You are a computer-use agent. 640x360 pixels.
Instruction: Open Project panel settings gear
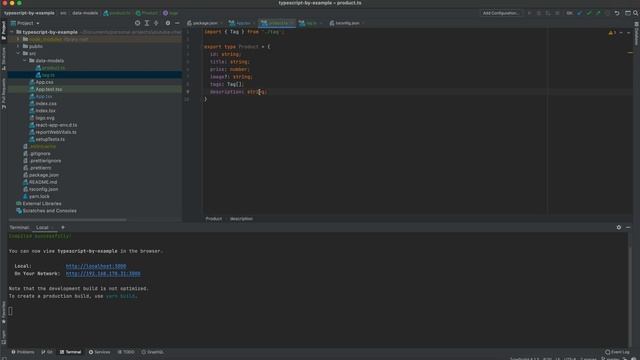point(168,23)
